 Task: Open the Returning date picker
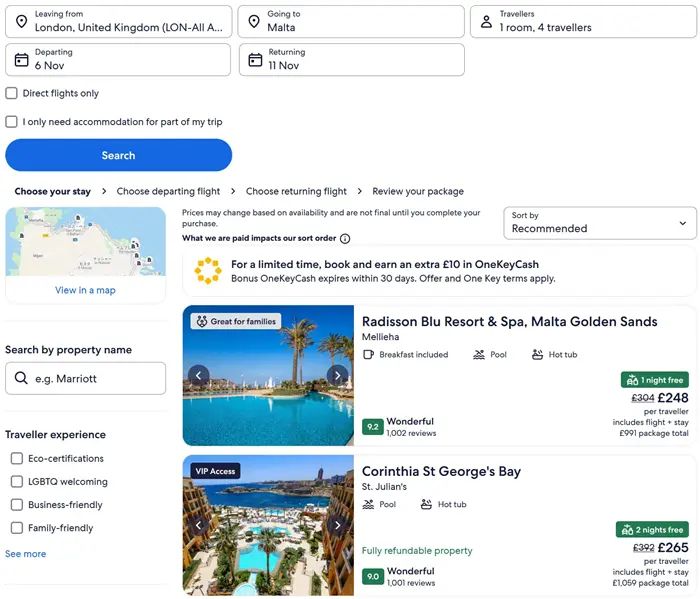click(351, 60)
